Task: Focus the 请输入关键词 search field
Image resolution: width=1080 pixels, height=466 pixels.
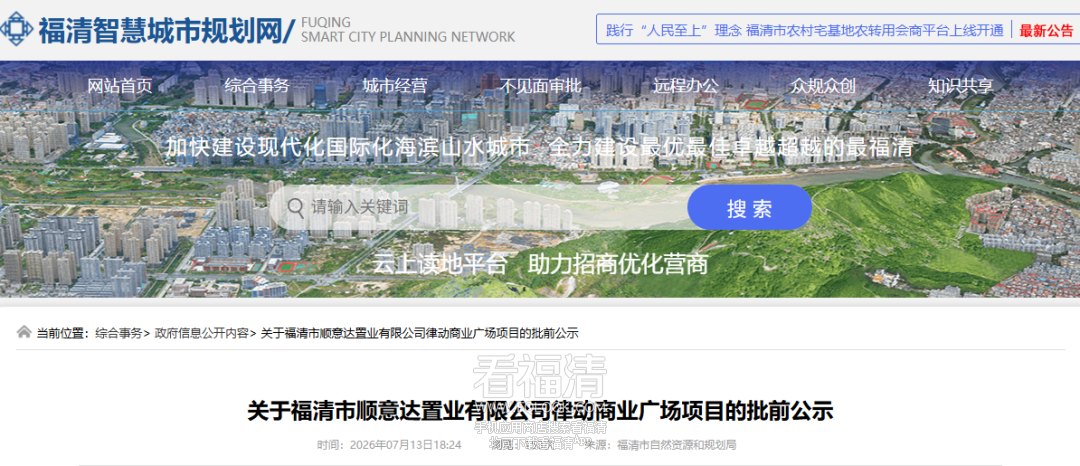Action: pos(479,207)
